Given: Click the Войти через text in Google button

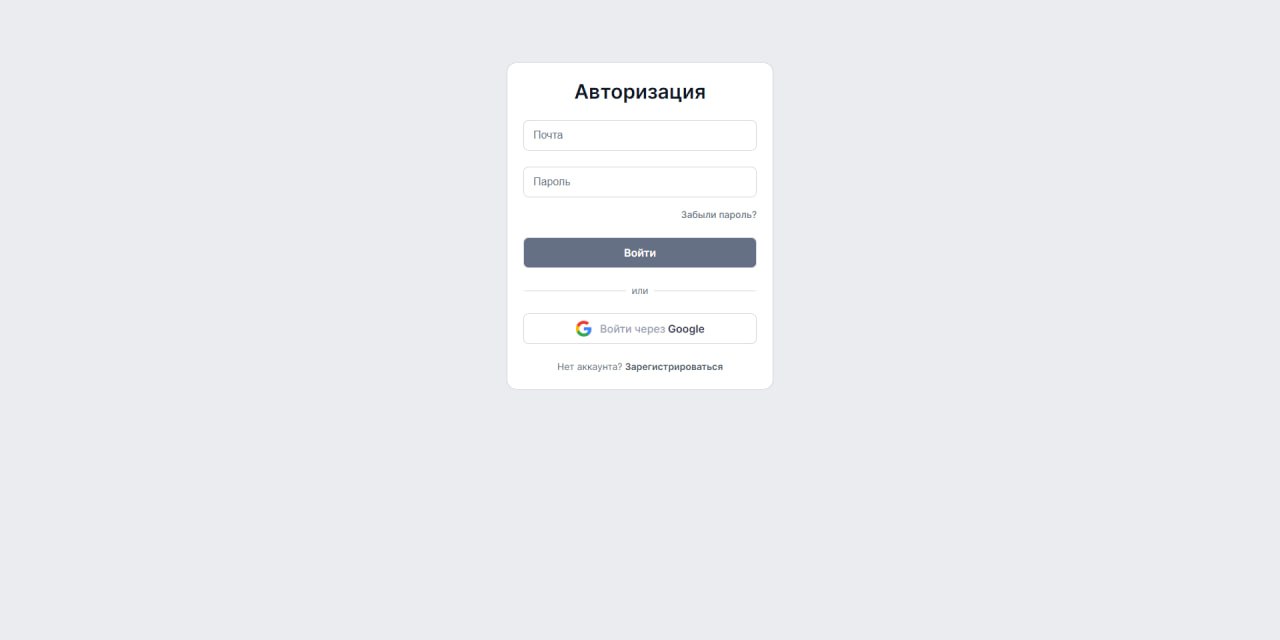Looking at the screenshot, I should pos(632,329).
